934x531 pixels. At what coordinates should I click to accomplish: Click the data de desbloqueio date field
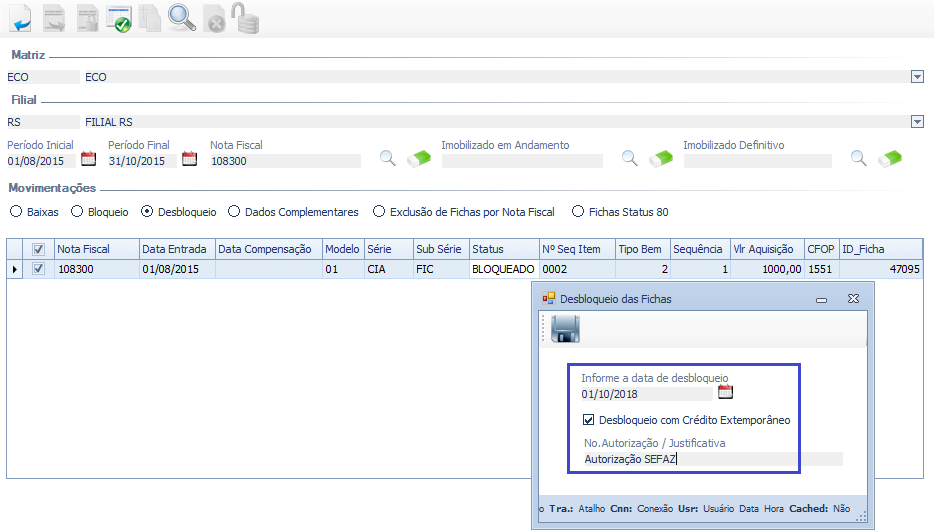pos(646,394)
